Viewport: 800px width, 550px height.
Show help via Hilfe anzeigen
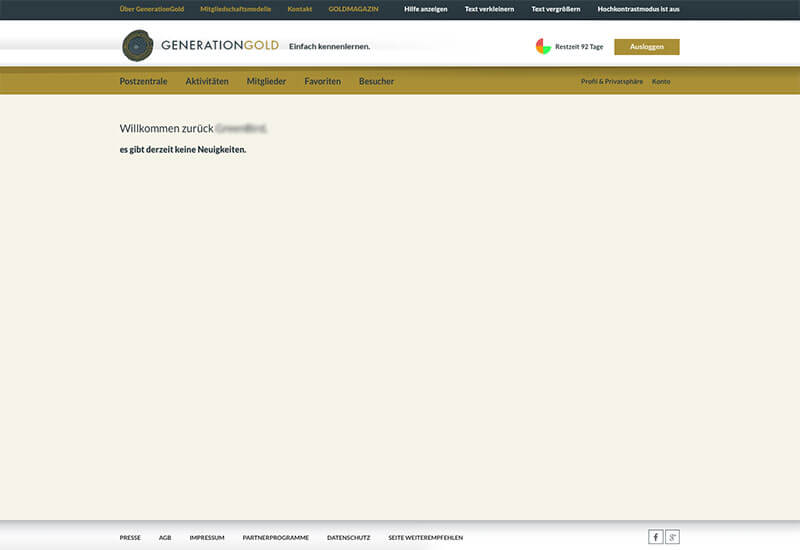[425, 9]
